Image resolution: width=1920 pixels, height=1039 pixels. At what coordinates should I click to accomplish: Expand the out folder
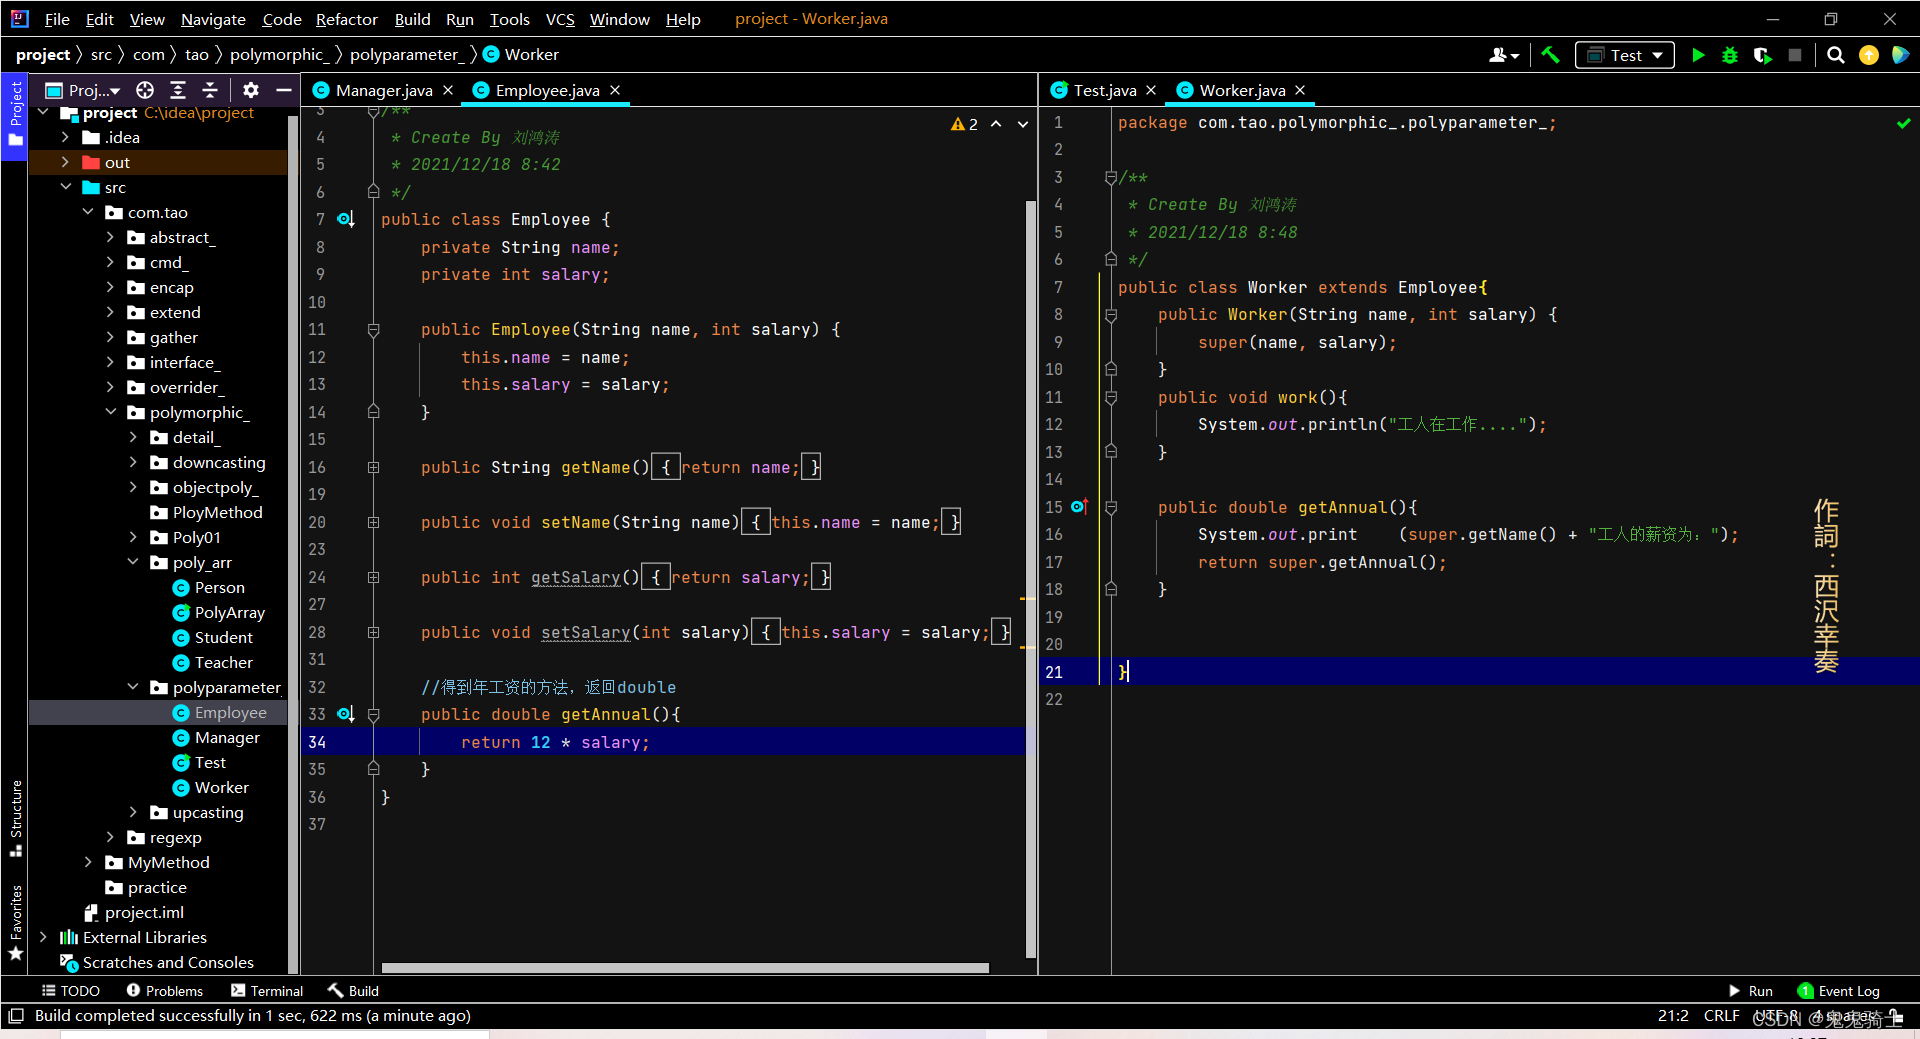(x=65, y=162)
